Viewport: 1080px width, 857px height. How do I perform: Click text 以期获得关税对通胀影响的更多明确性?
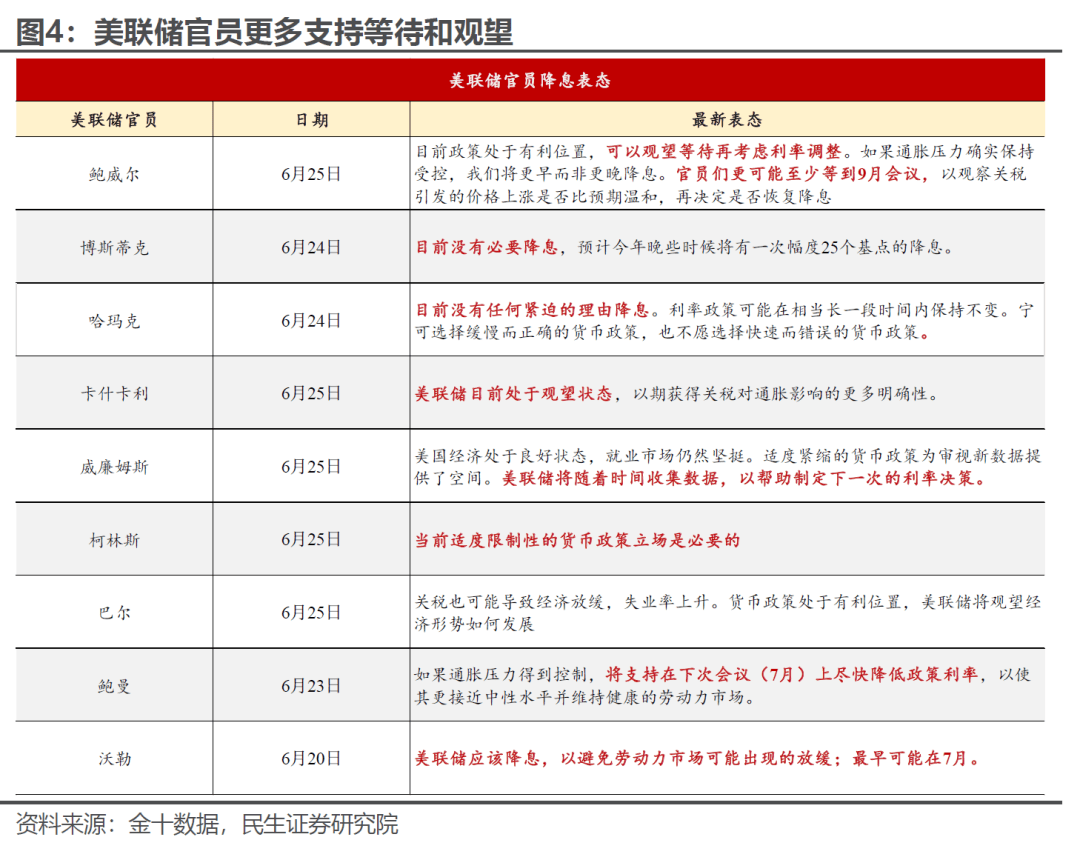tap(780, 394)
